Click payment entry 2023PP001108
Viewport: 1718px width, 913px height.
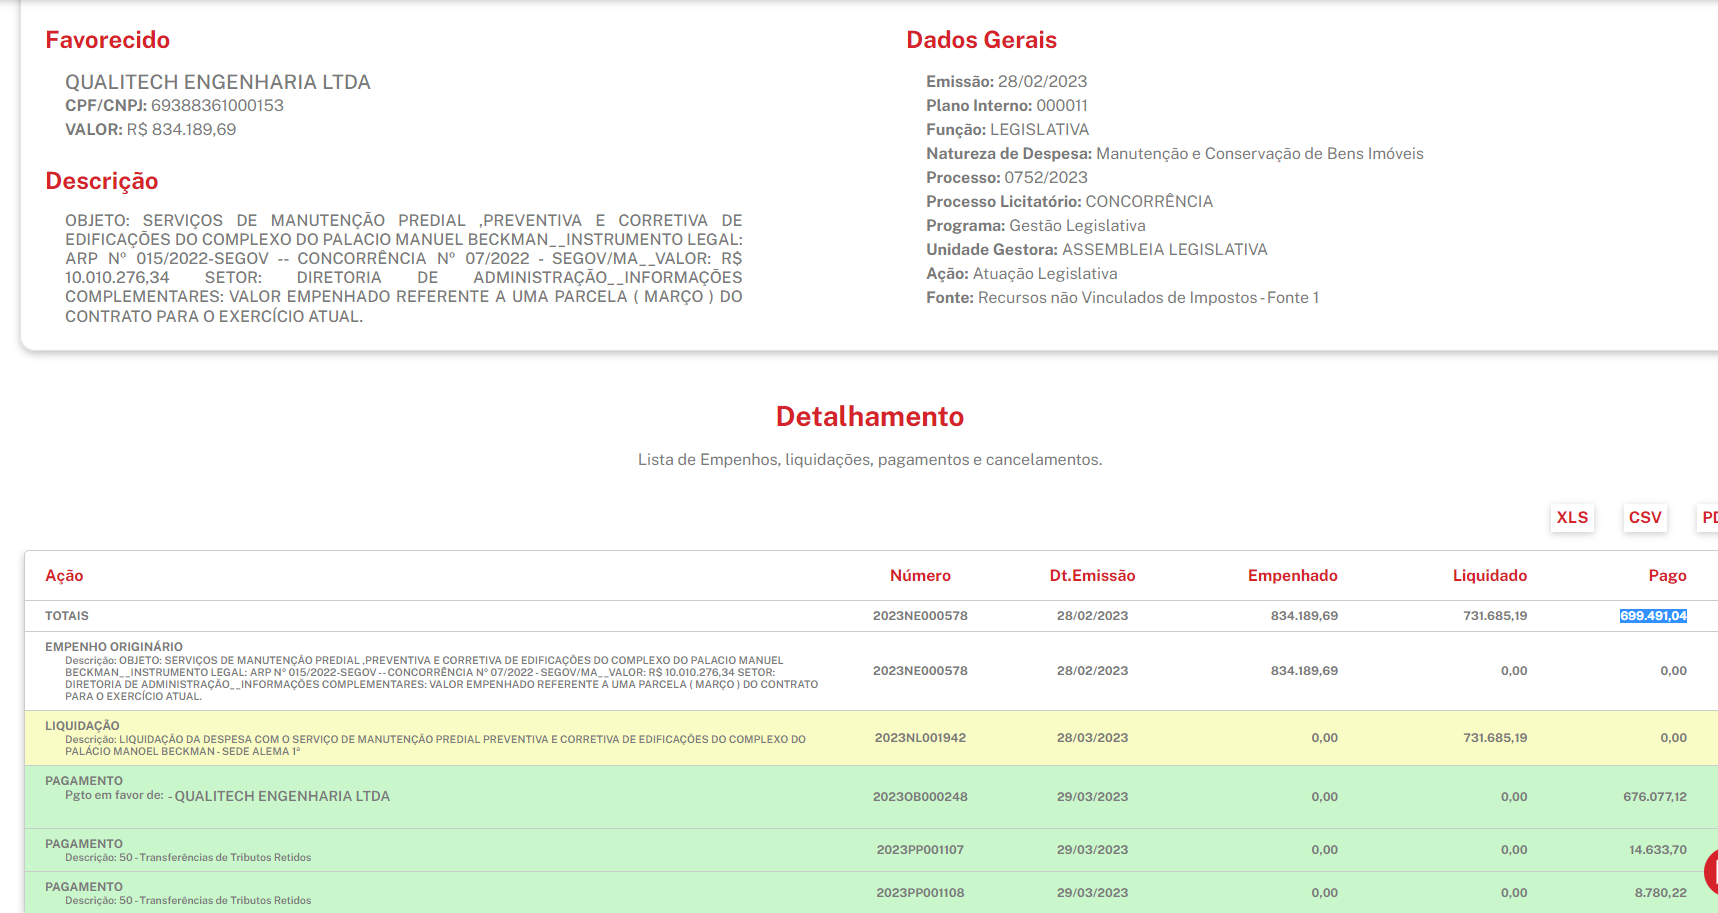[920, 893]
